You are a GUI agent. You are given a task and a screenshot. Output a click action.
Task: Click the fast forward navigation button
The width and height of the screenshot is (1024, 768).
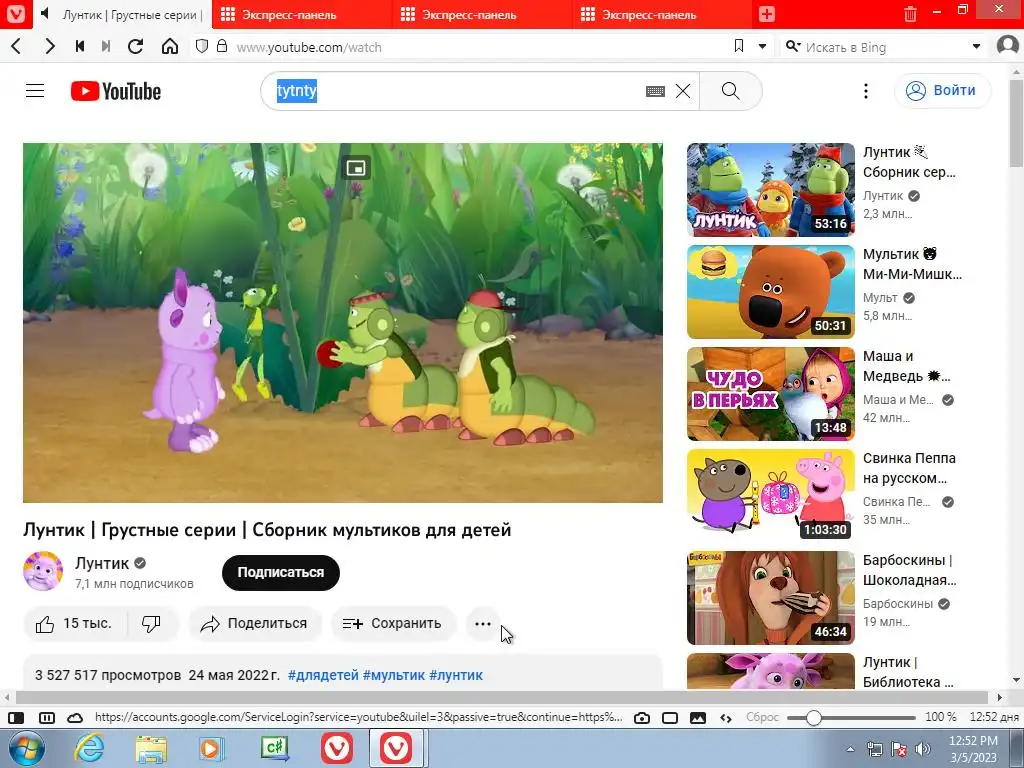[106, 46]
